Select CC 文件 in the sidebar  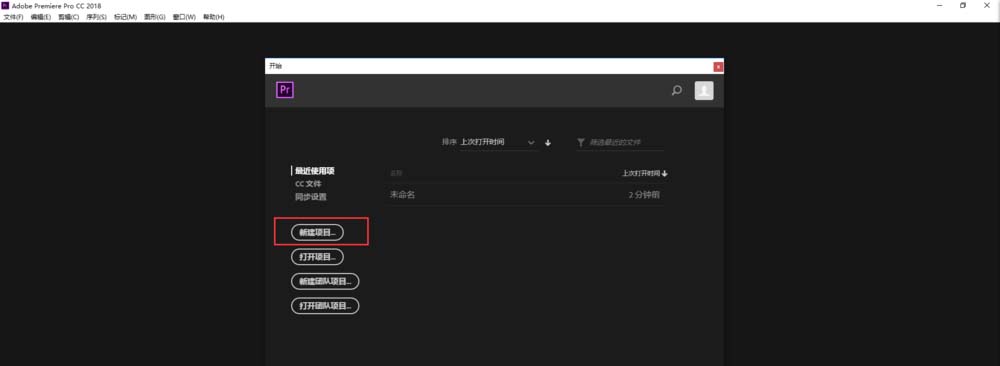[308, 184]
